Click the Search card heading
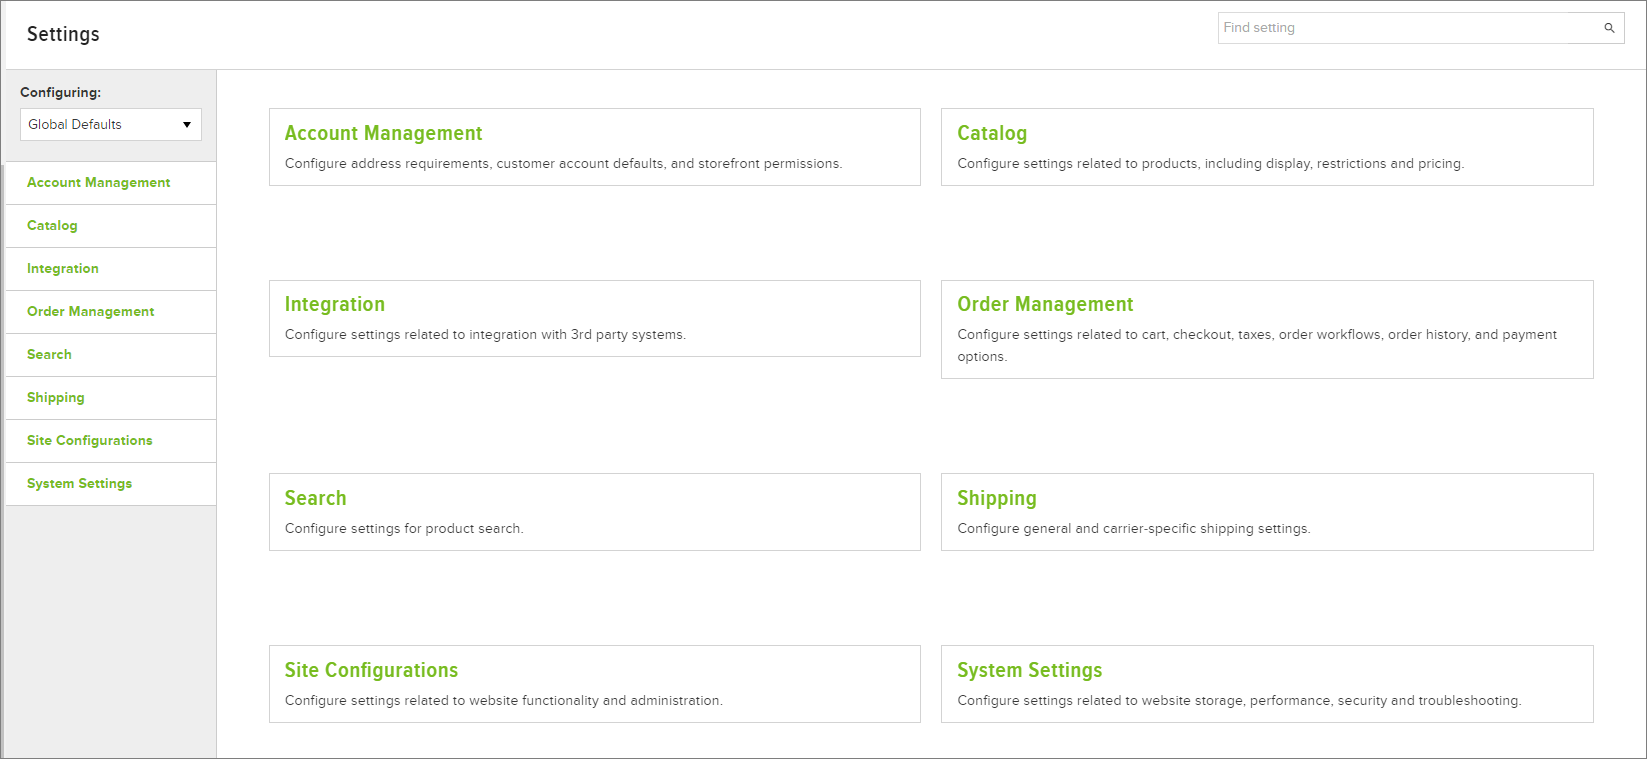This screenshot has height=759, width=1647. coord(315,498)
